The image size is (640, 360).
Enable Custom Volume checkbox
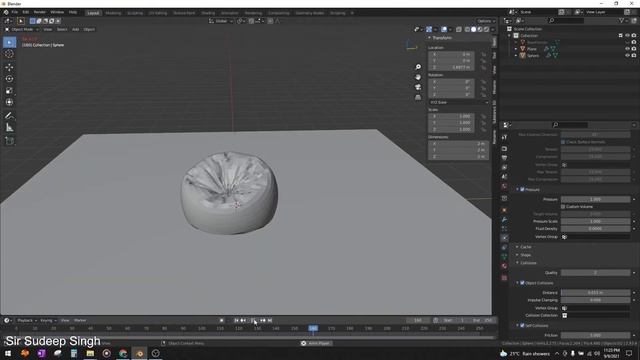(563, 207)
